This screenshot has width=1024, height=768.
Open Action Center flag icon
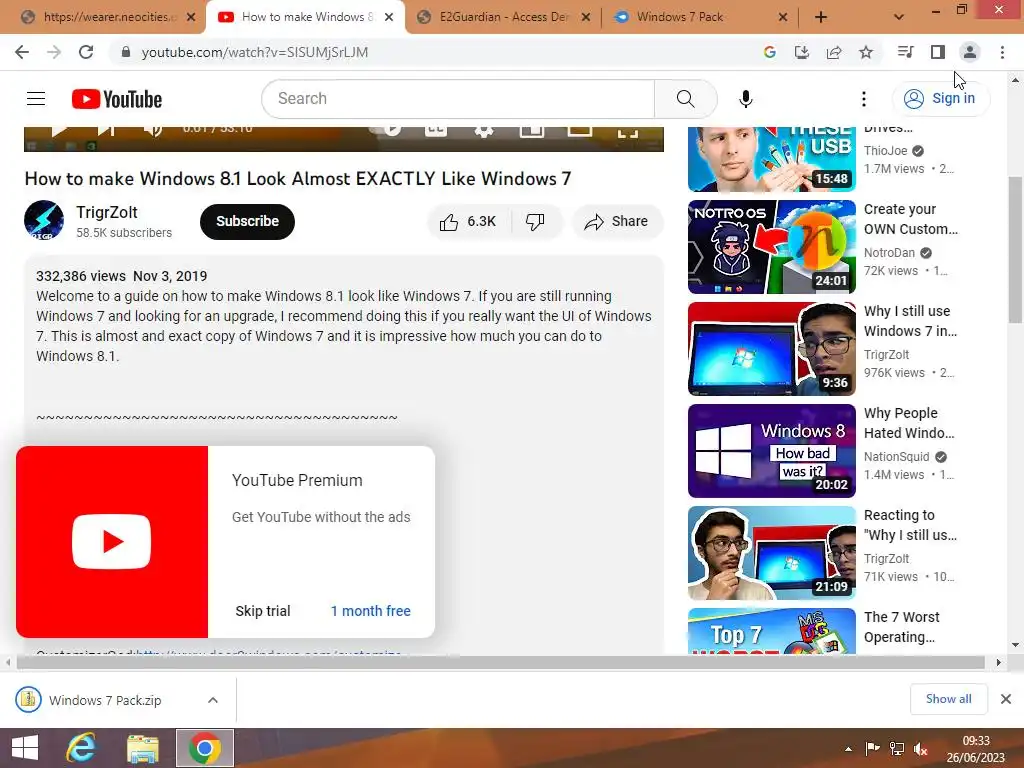coord(872,749)
